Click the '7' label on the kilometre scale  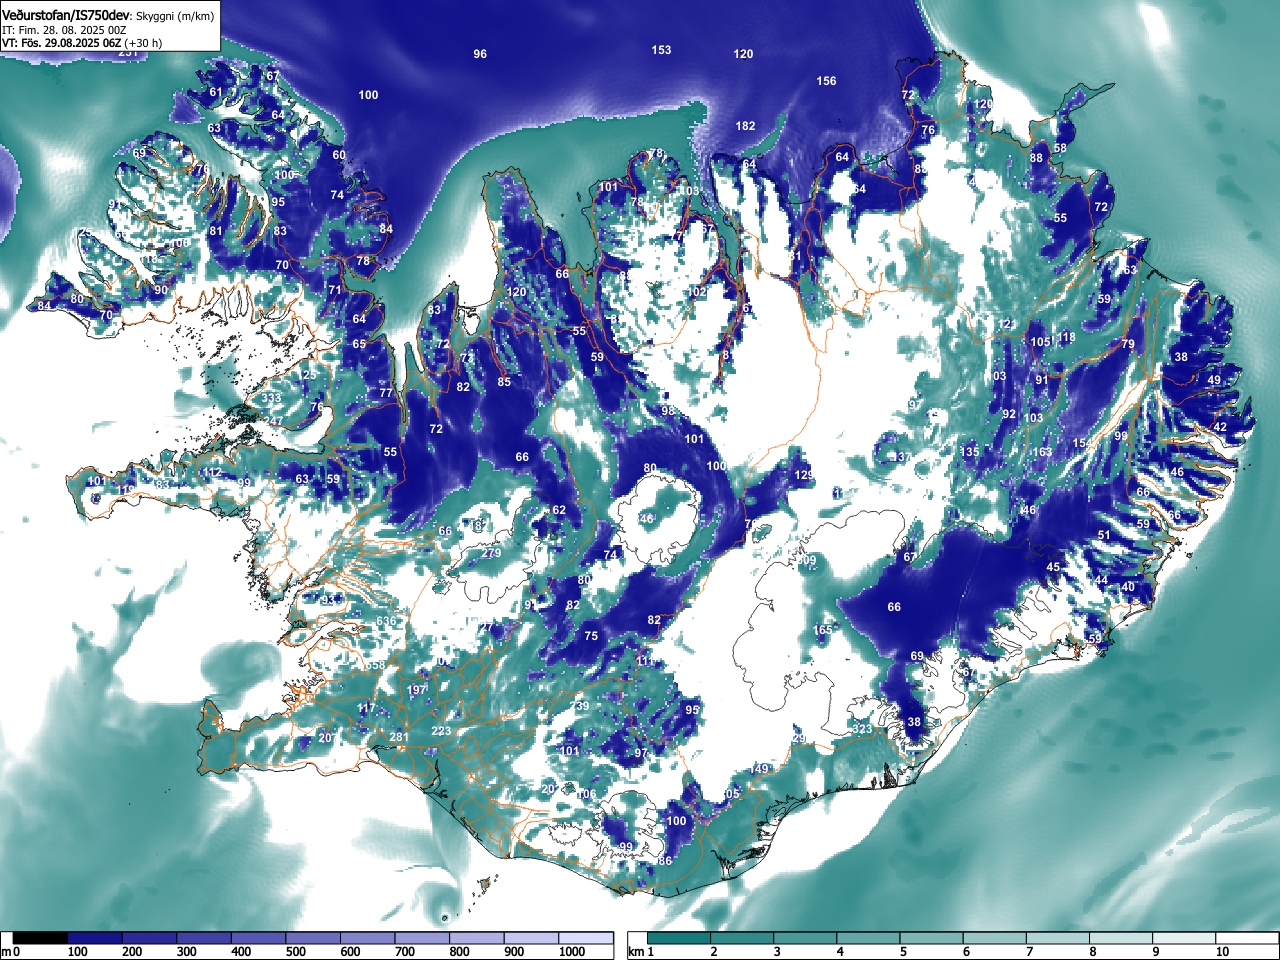(x=1029, y=952)
